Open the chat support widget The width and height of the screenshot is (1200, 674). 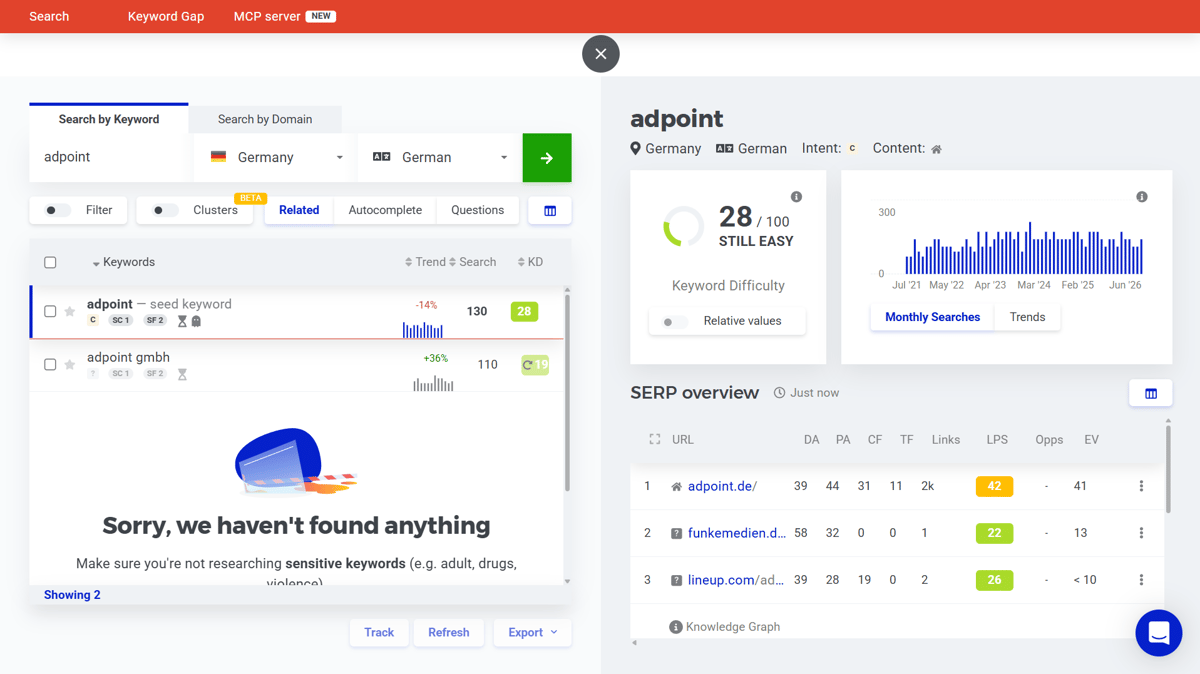[1159, 633]
